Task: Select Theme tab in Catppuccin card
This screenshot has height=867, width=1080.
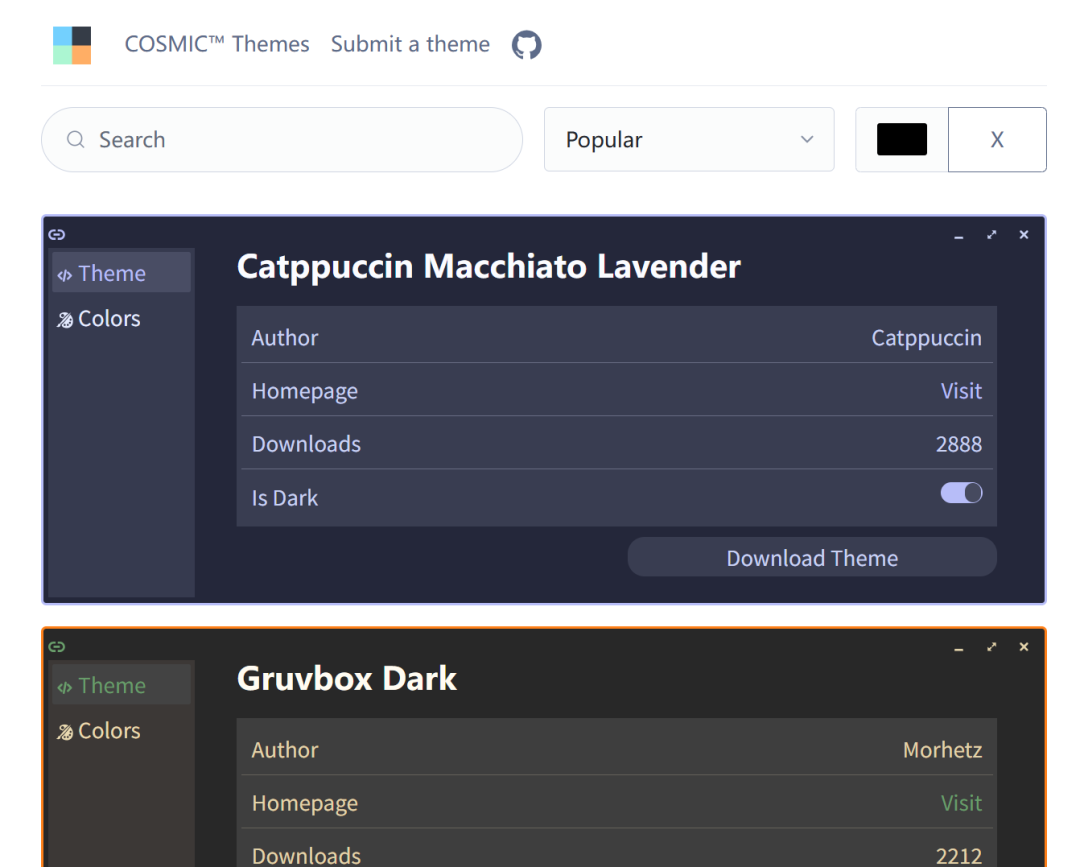Action: [121, 273]
